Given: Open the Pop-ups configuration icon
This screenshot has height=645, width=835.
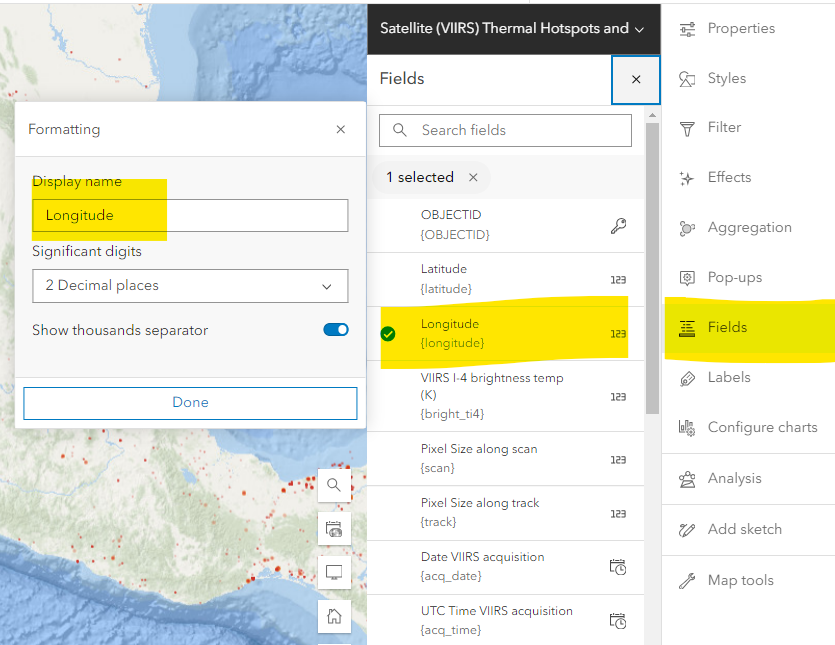Looking at the screenshot, I should [x=687, y=278].
